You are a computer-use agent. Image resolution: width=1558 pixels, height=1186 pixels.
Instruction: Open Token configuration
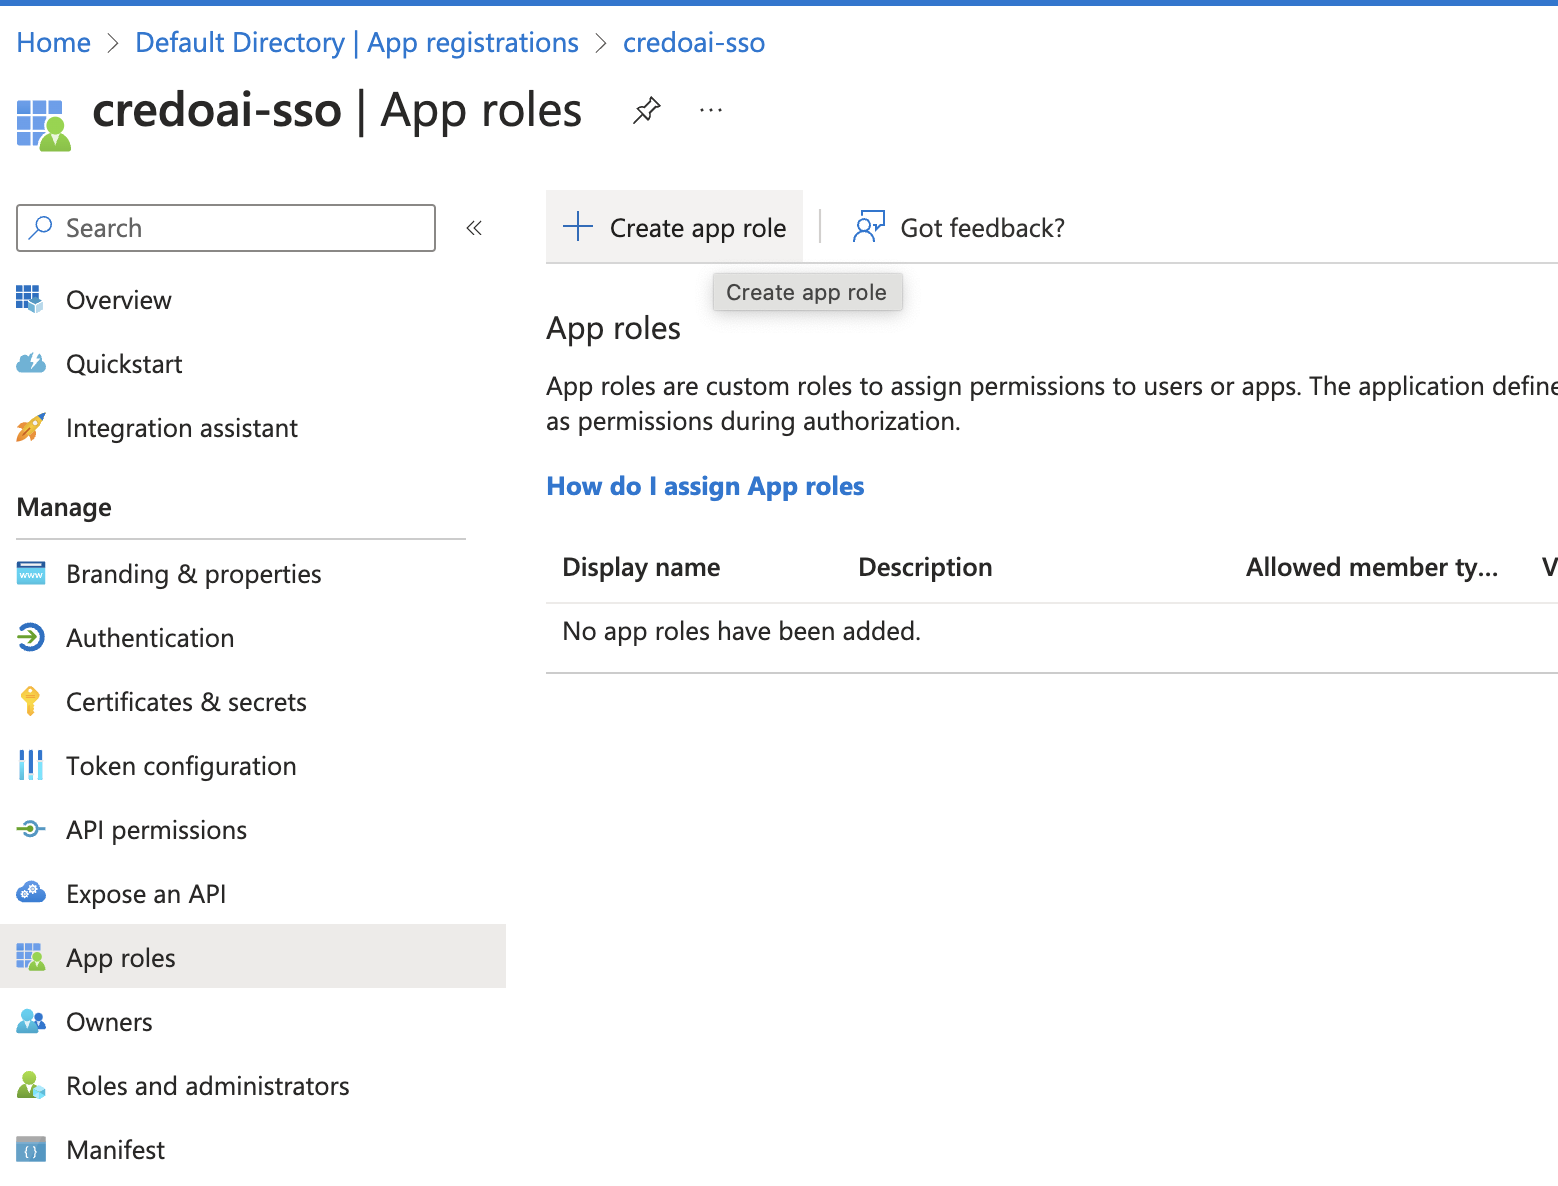pos(181,766)
